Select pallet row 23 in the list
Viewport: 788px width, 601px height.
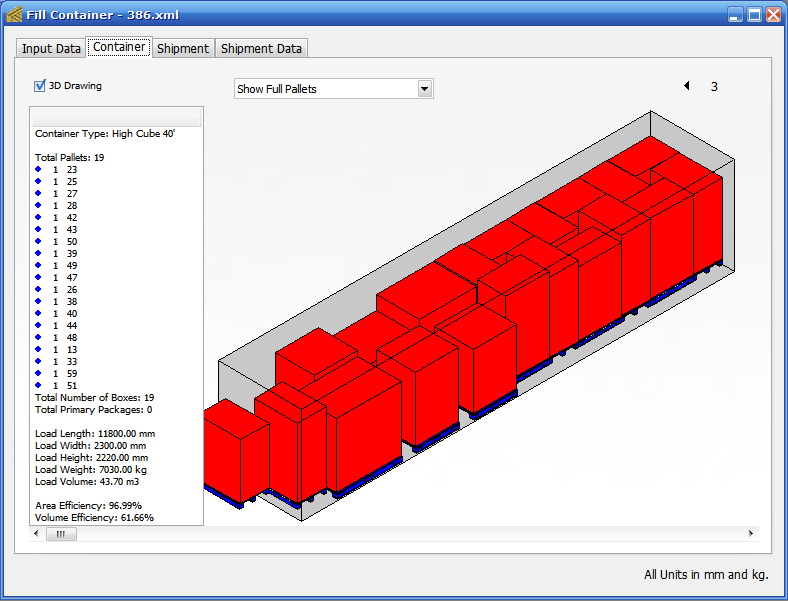[x=56, y=170]
